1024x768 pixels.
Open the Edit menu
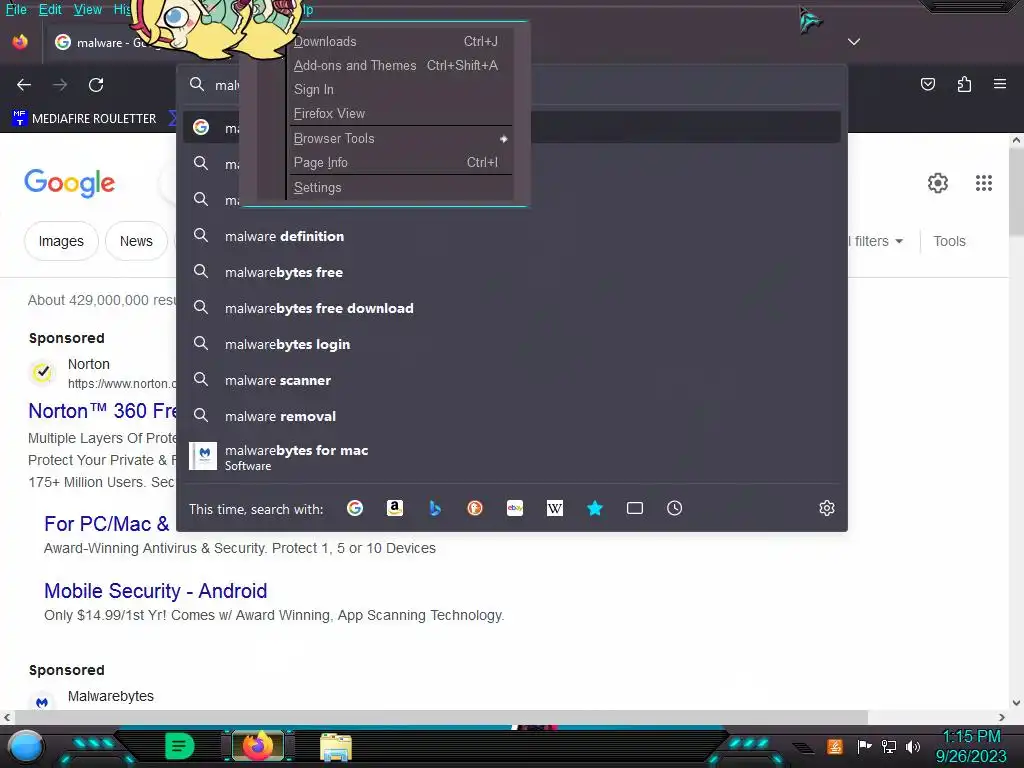50,9
